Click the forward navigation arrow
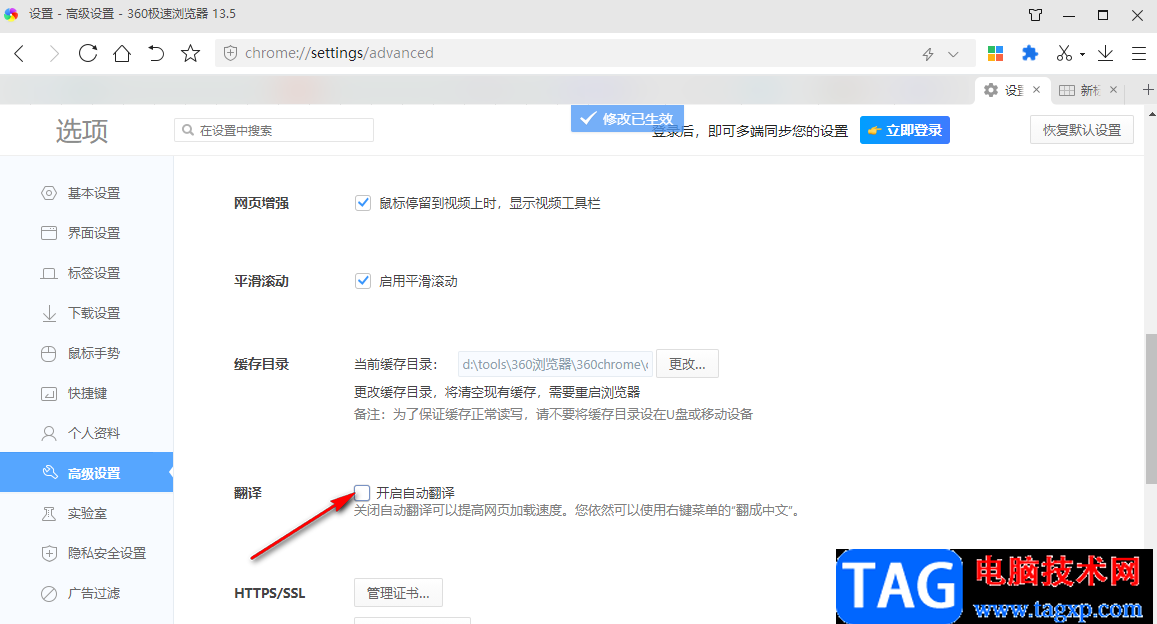This screenshot has width=1157, height=624. point(53,53)
